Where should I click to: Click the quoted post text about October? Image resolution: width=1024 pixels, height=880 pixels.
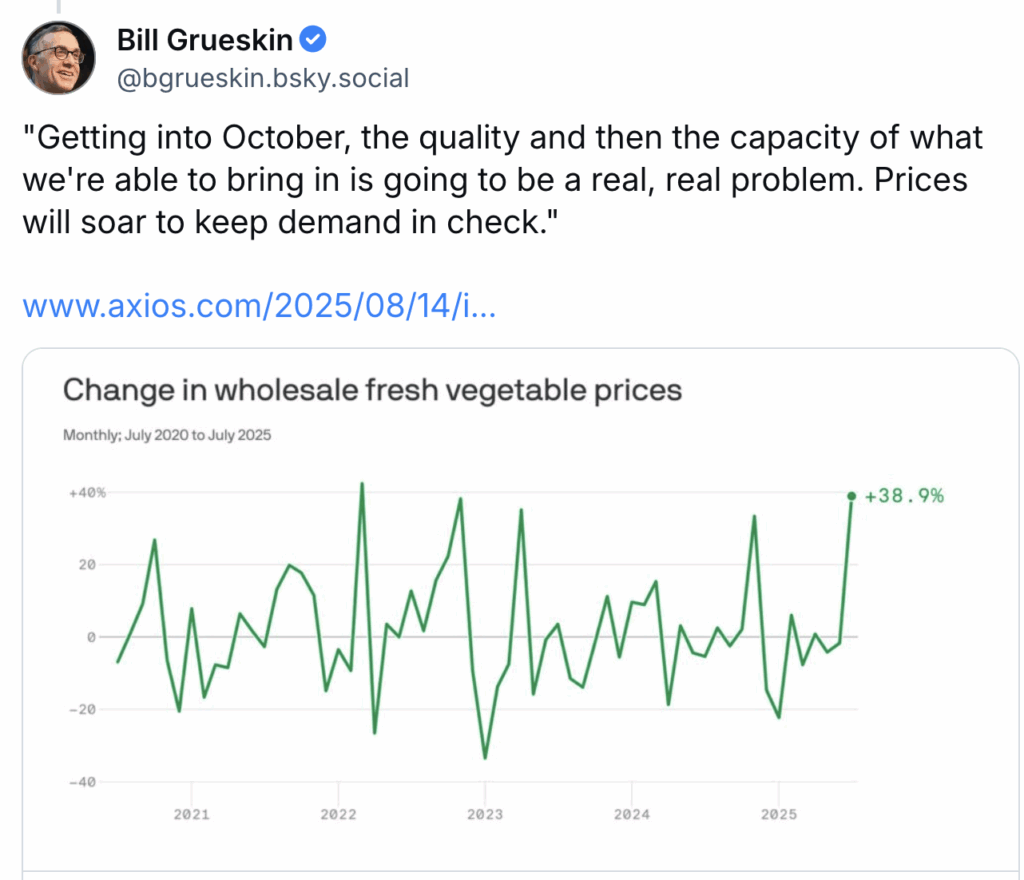(502, 180)
